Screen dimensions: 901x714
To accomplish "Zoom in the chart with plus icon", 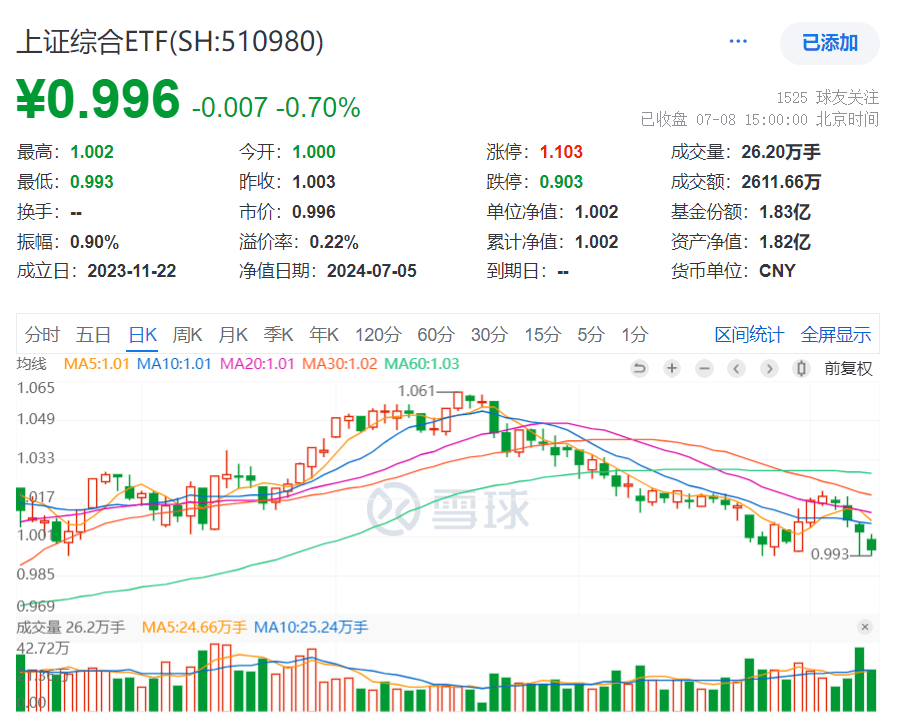I will tap(672, 368).
